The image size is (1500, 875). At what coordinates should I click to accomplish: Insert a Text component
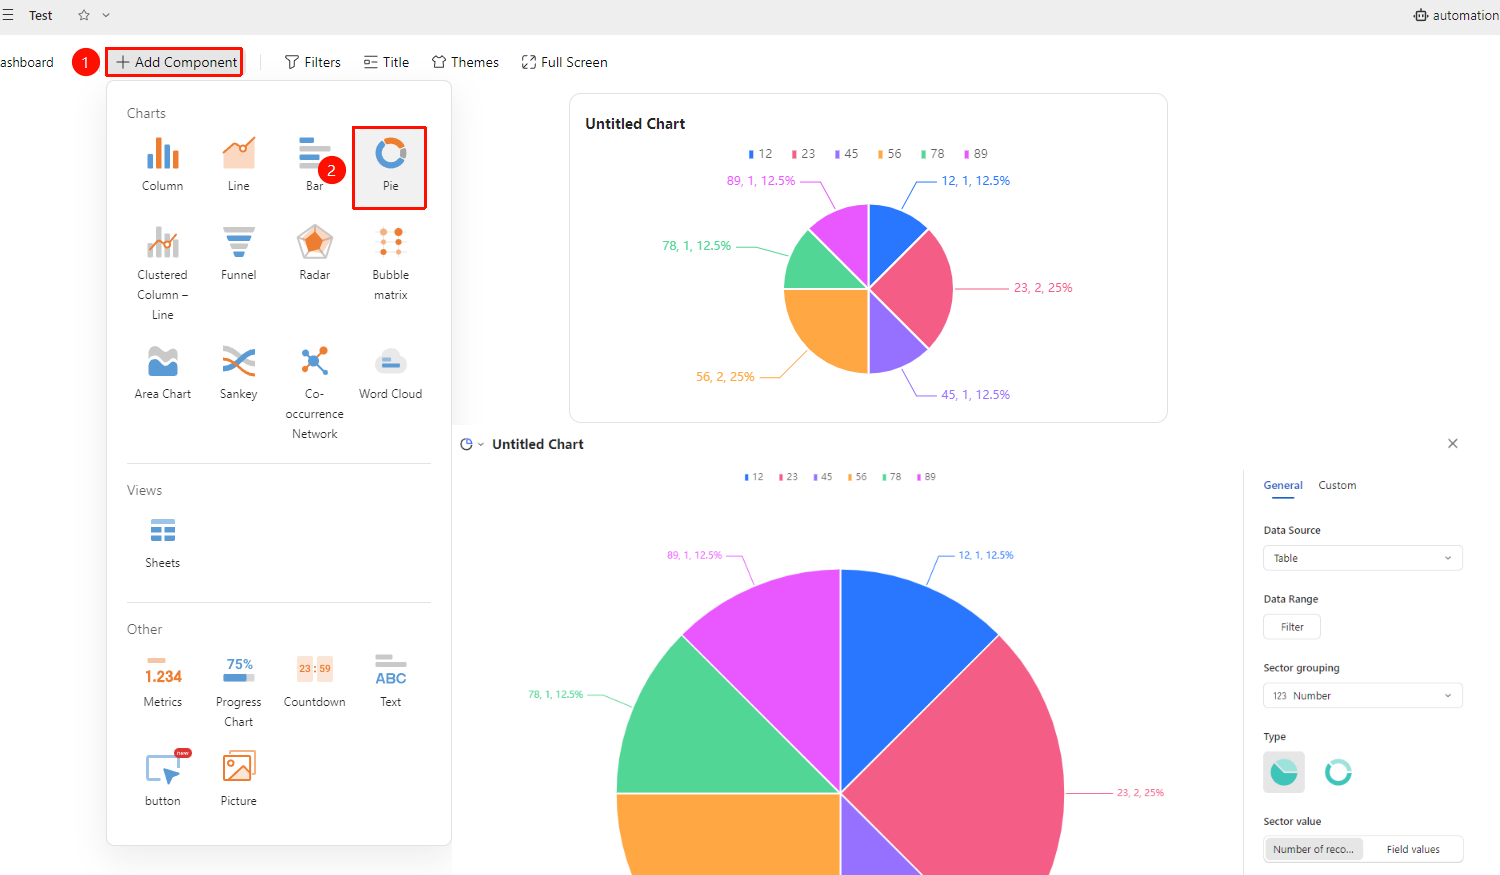coord(390,681)
